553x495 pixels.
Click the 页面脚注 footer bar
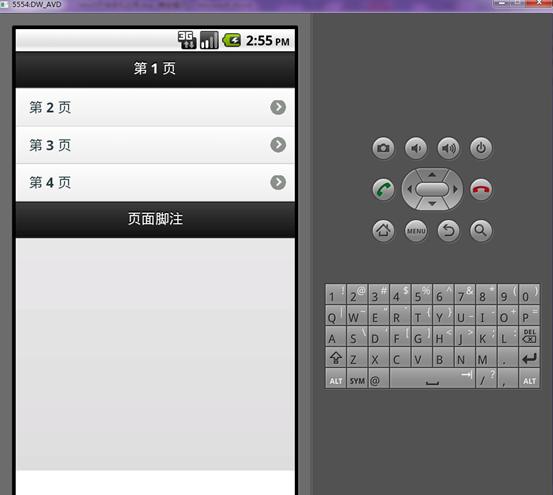(155, 219)
